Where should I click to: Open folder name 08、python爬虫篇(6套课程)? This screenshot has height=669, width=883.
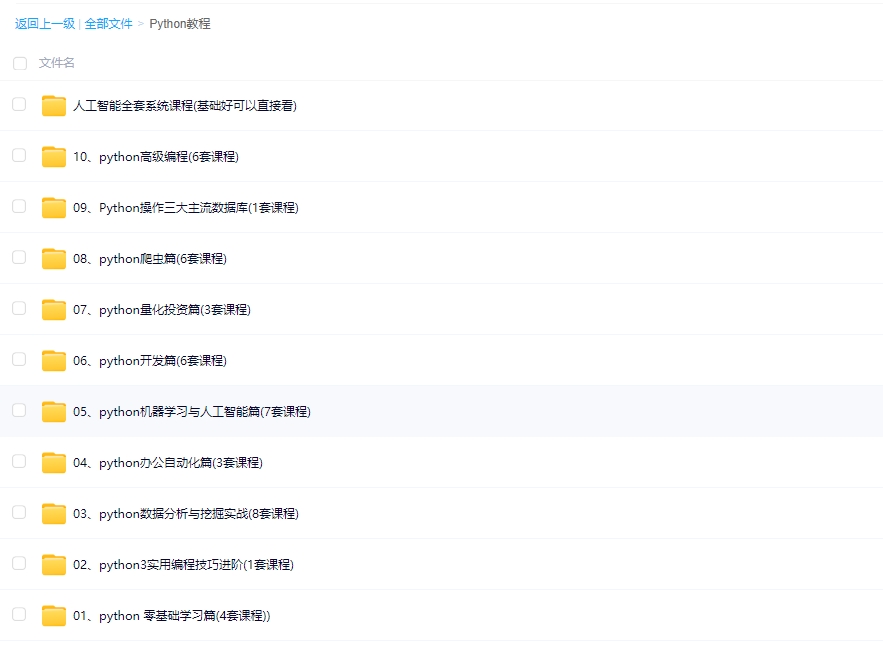(x=150, y=258)
